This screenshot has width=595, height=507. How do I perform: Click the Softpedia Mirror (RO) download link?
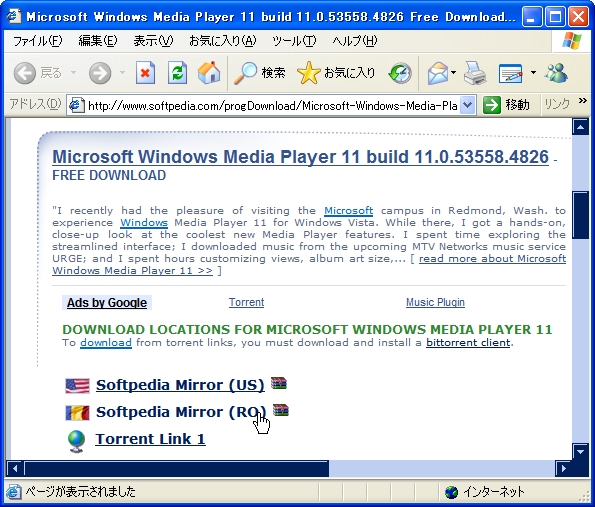181,412
